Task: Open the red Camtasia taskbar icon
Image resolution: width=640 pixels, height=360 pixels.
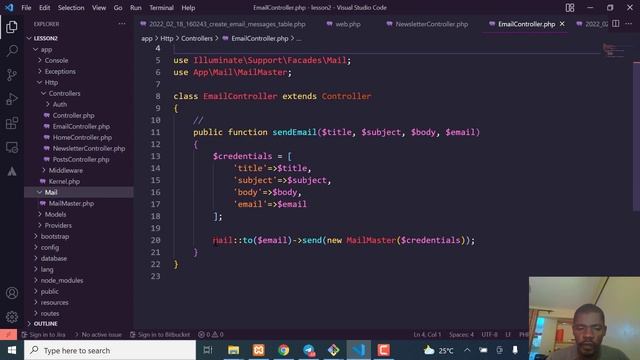Action: tap(384, 350)
